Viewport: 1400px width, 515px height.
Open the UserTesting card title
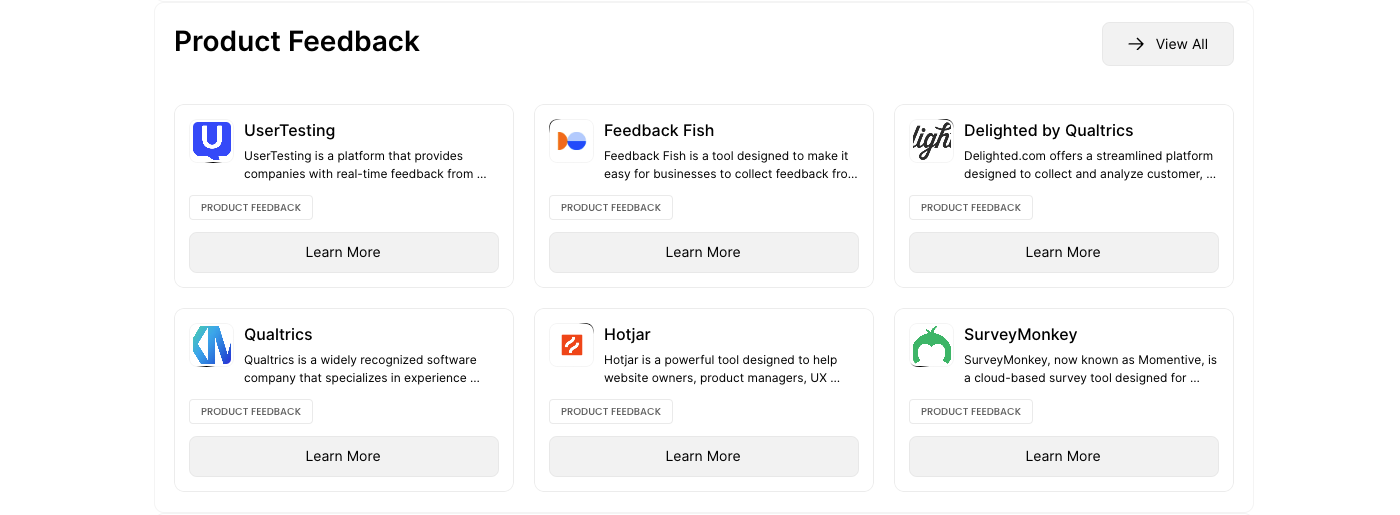(x=289, y=131)
